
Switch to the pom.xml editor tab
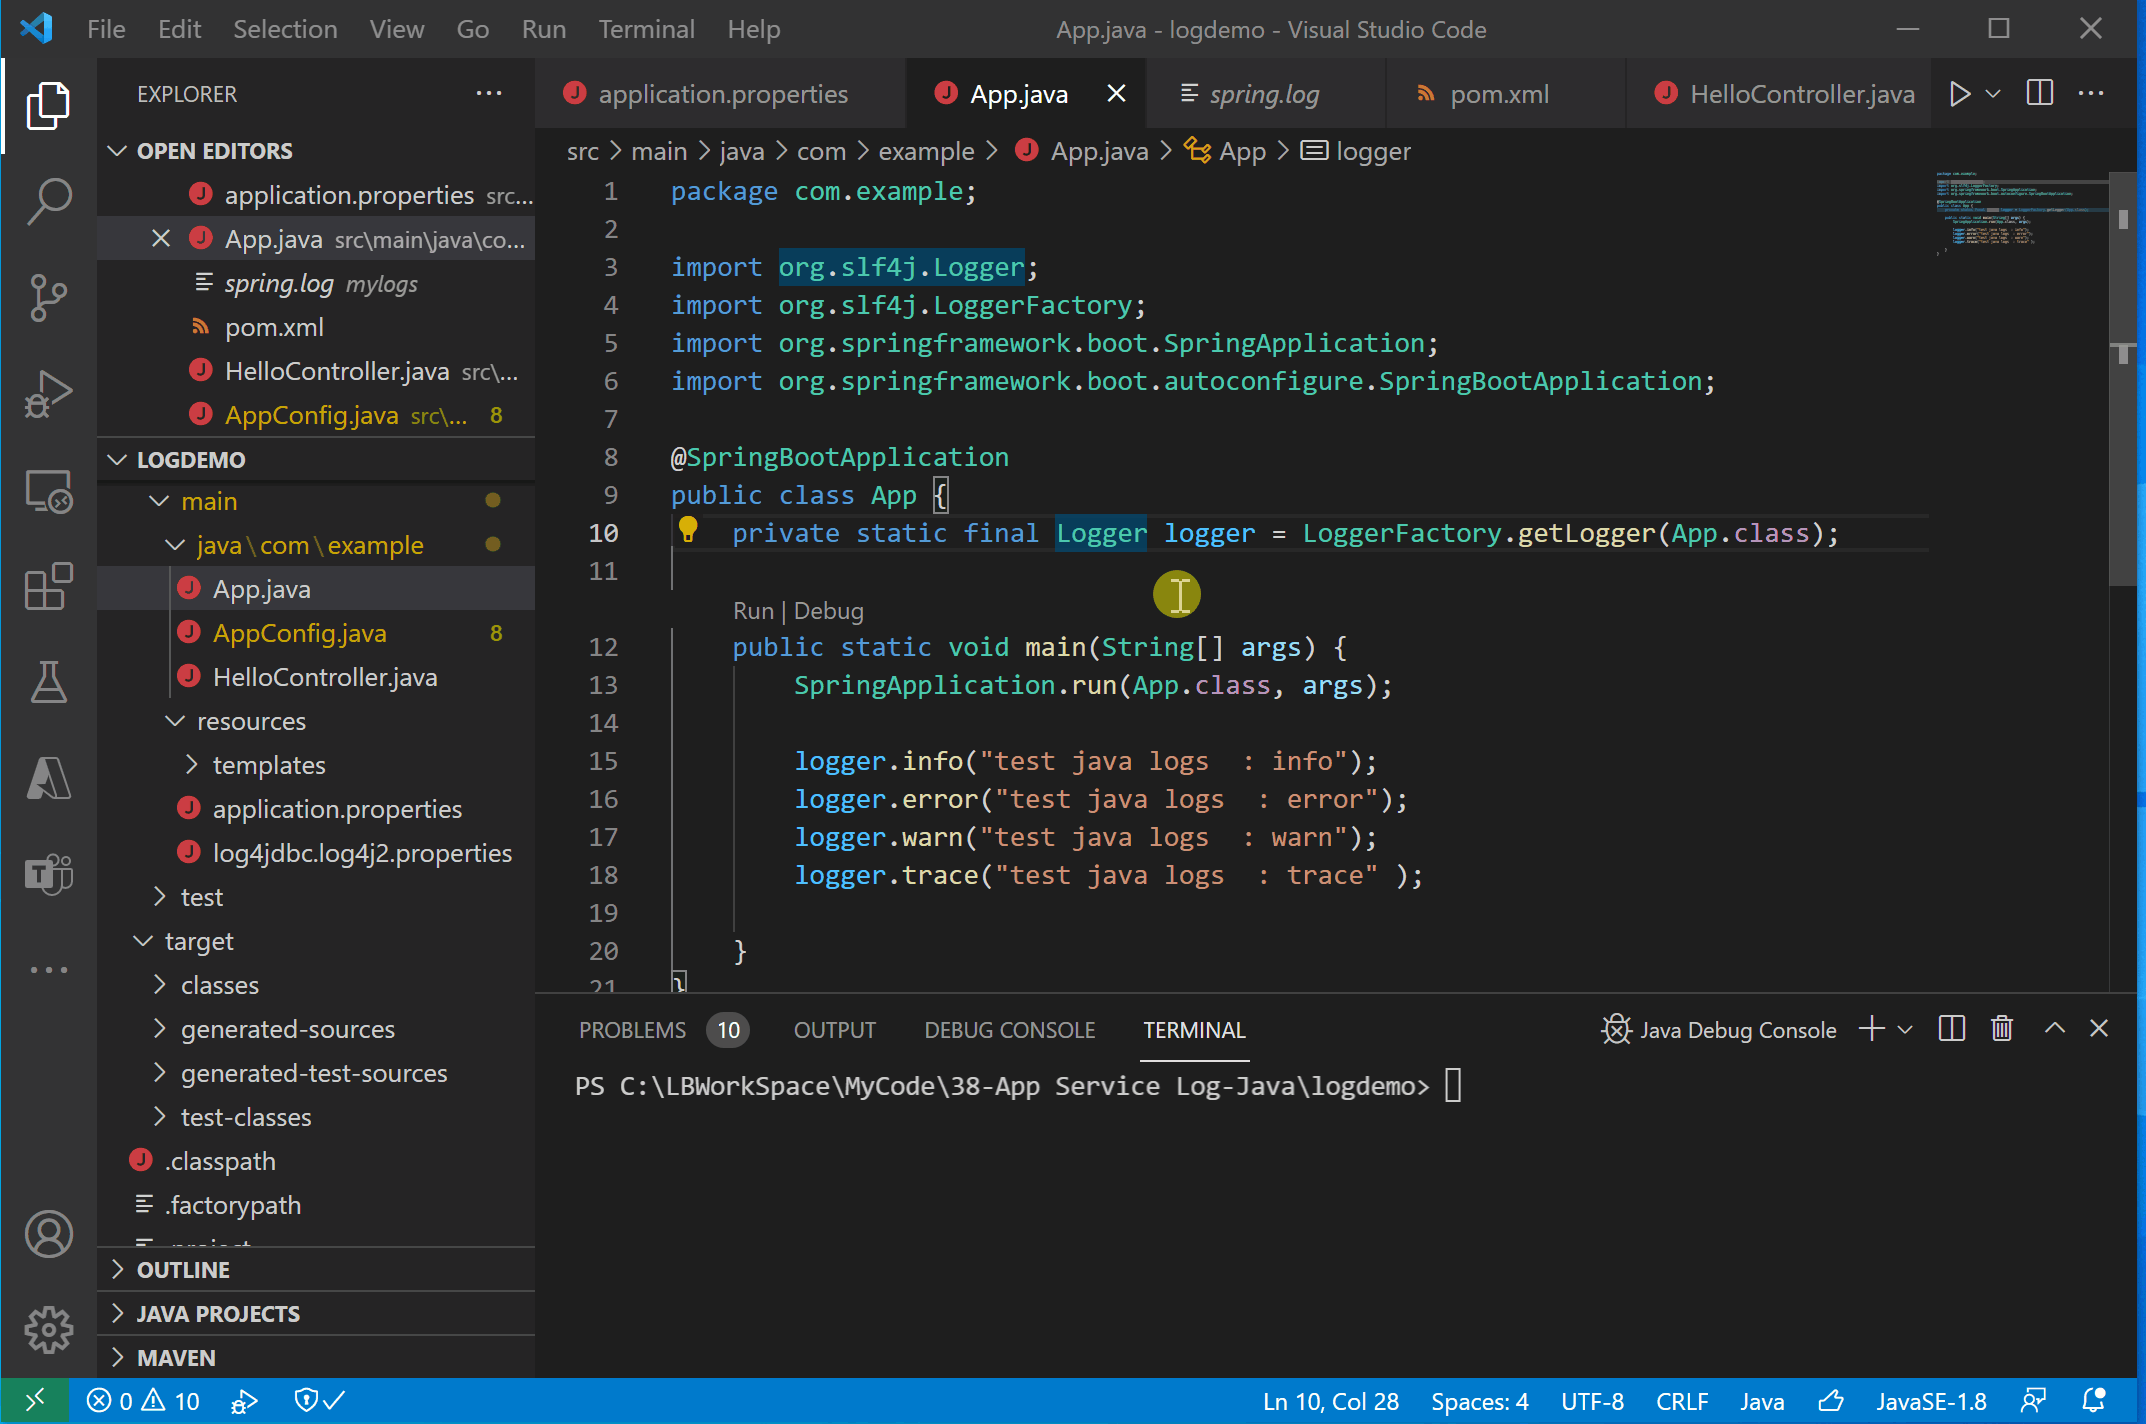click(x=1498, y=94)
